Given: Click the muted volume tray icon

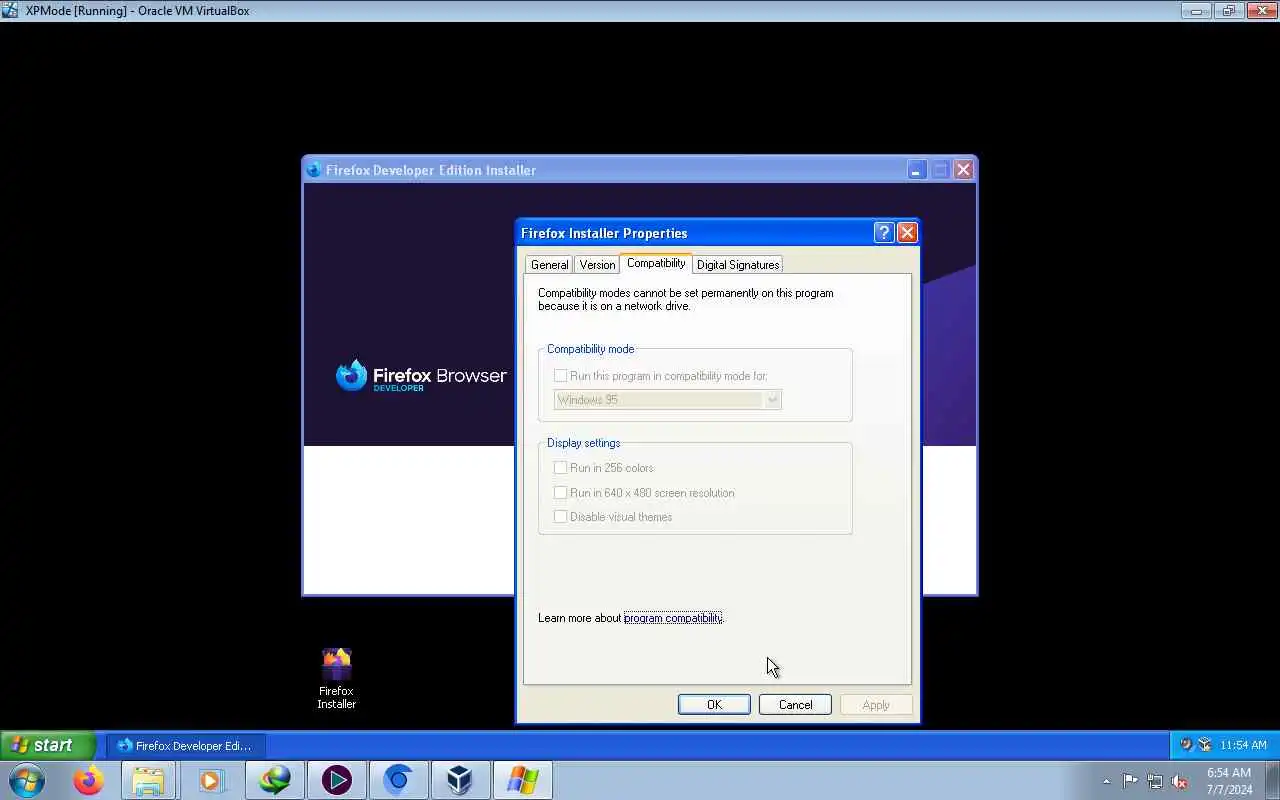Looking at the screenshot, I should coord(1180,781).
